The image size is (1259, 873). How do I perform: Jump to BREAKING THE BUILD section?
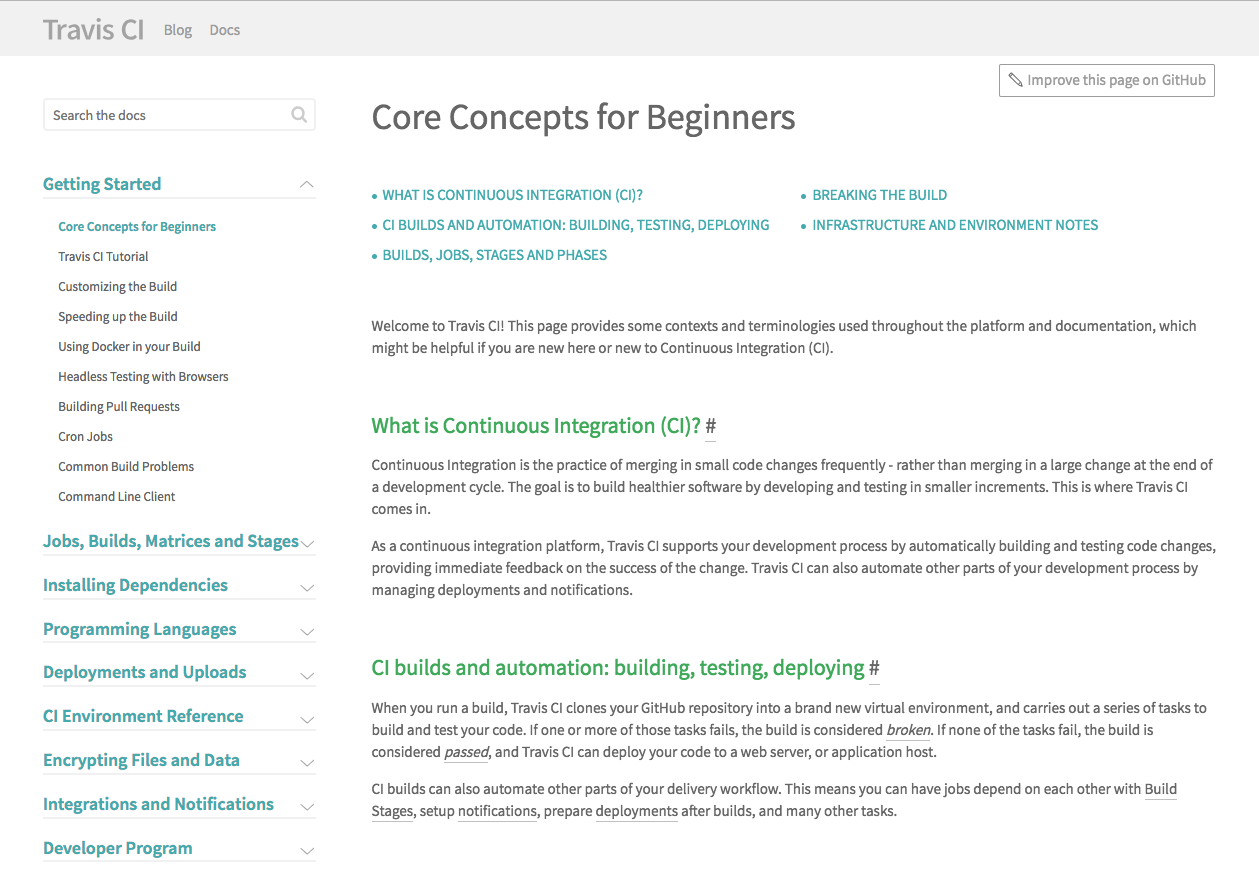[880, 195]
